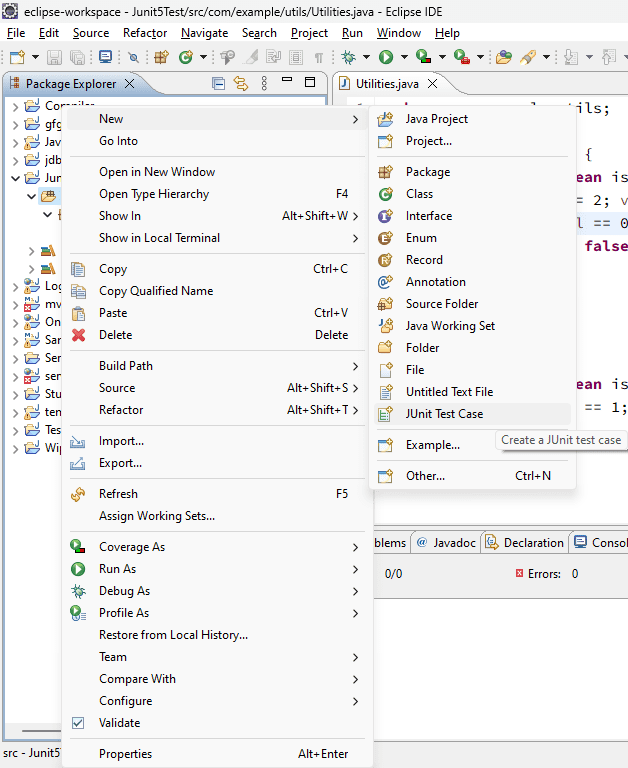
Task: Close the Package Explorer view tab
Action: tap(129, 84)
